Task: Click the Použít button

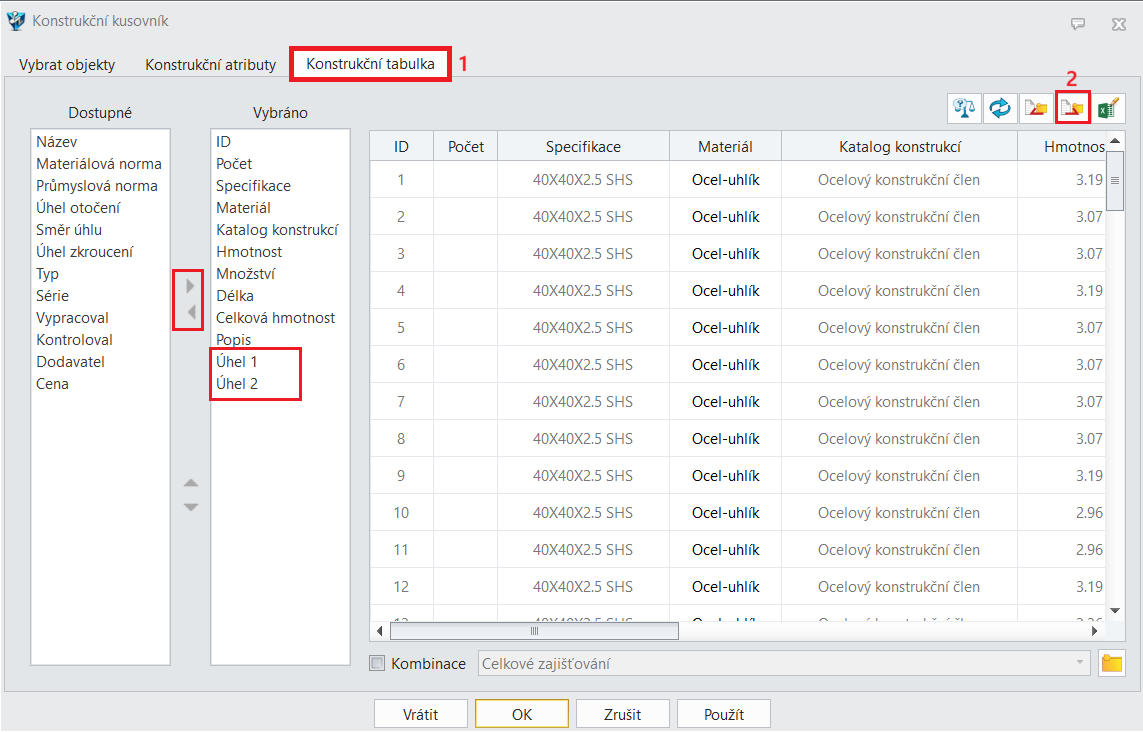Action: click(723, 714)
